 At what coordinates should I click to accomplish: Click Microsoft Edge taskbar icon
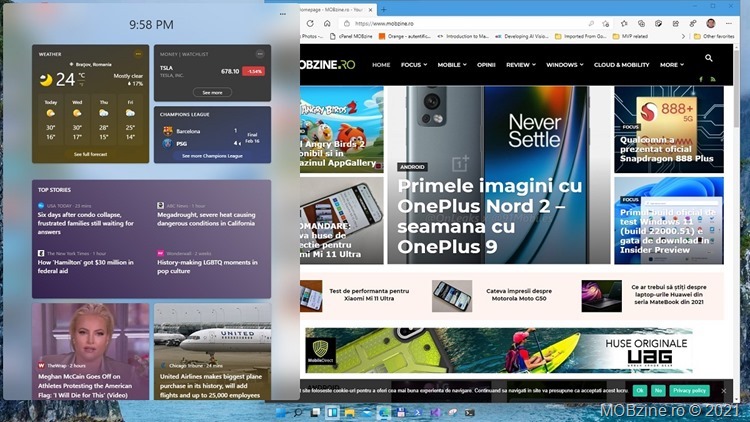(x=384, y=412)
